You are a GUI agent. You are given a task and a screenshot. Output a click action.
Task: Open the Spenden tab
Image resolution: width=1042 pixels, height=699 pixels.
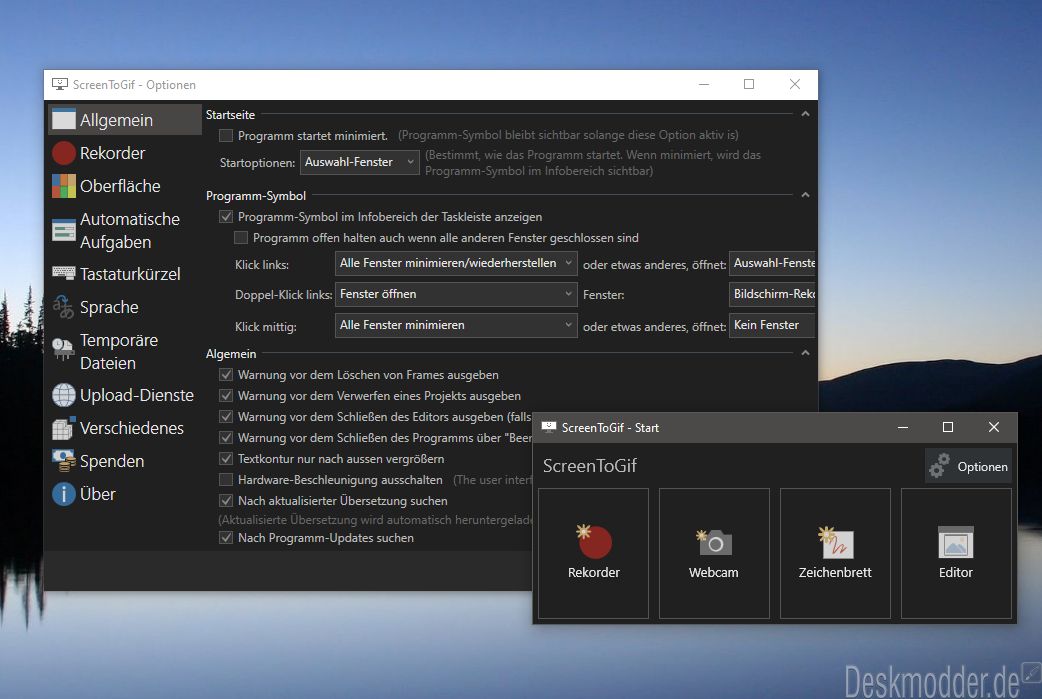pyautogui.click(x=125, y=460)
